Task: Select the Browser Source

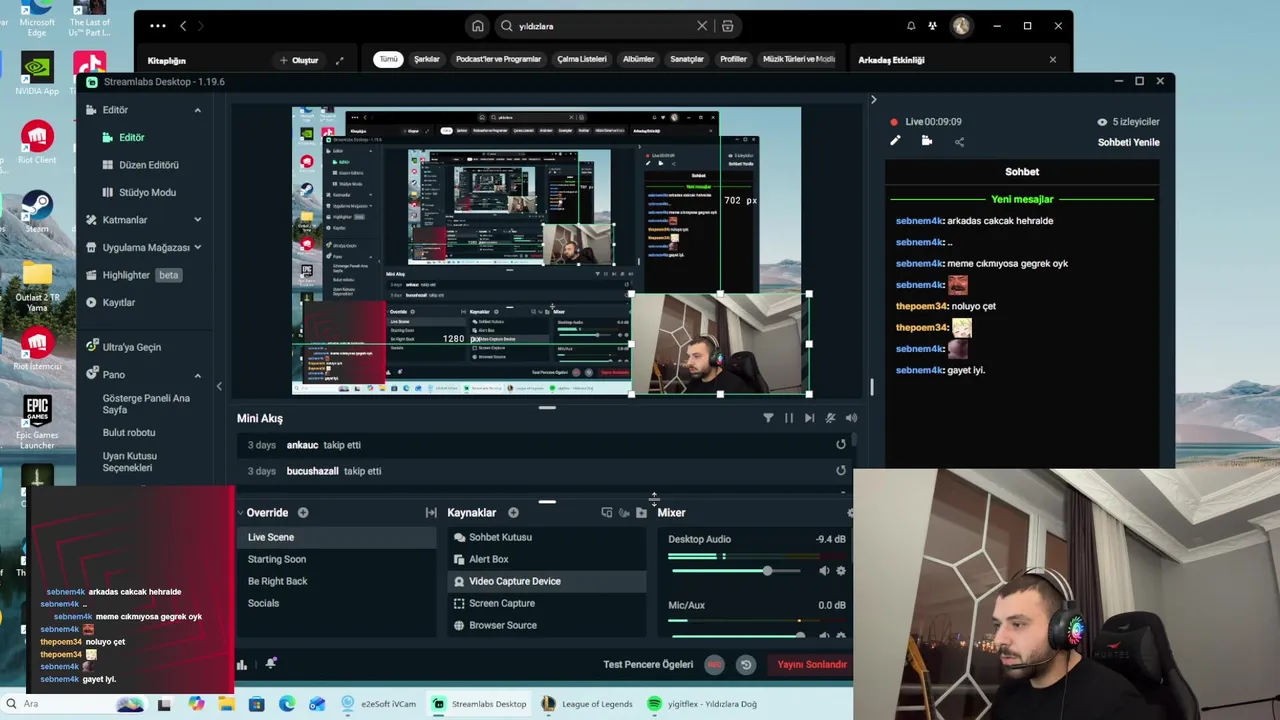Action: point(547,625)
